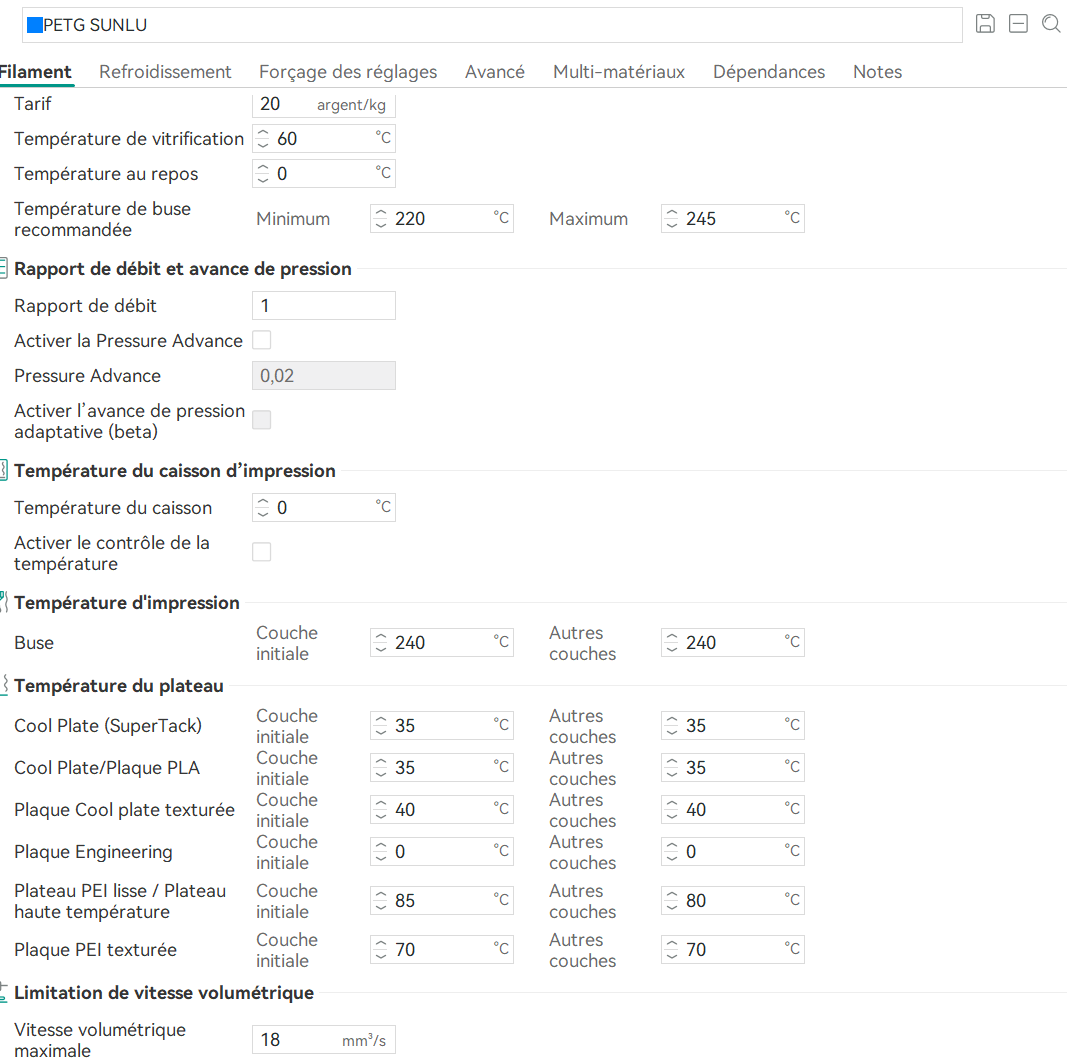Click the Rapport de débit input field
The width and height of the screenshot is (1067, 1063).
pos(323,306)
